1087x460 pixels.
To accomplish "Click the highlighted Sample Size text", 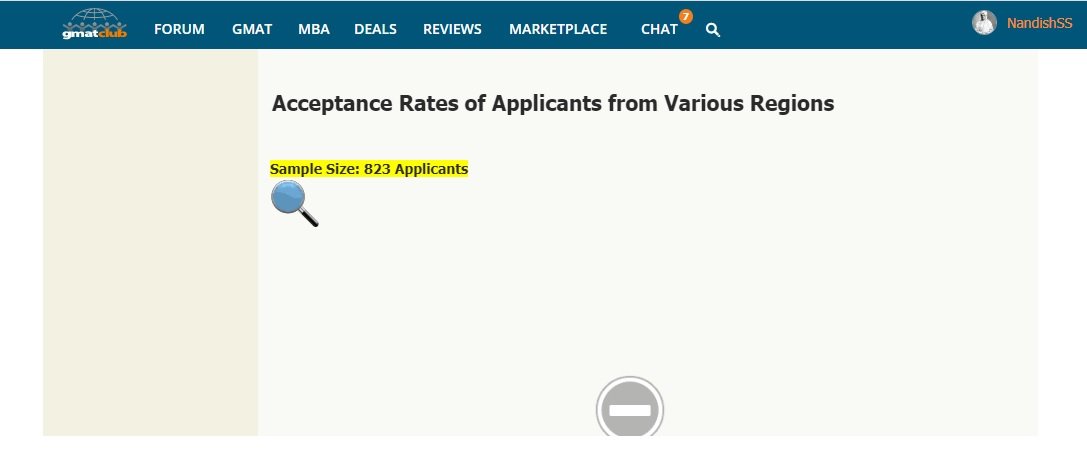I will 369,169.
